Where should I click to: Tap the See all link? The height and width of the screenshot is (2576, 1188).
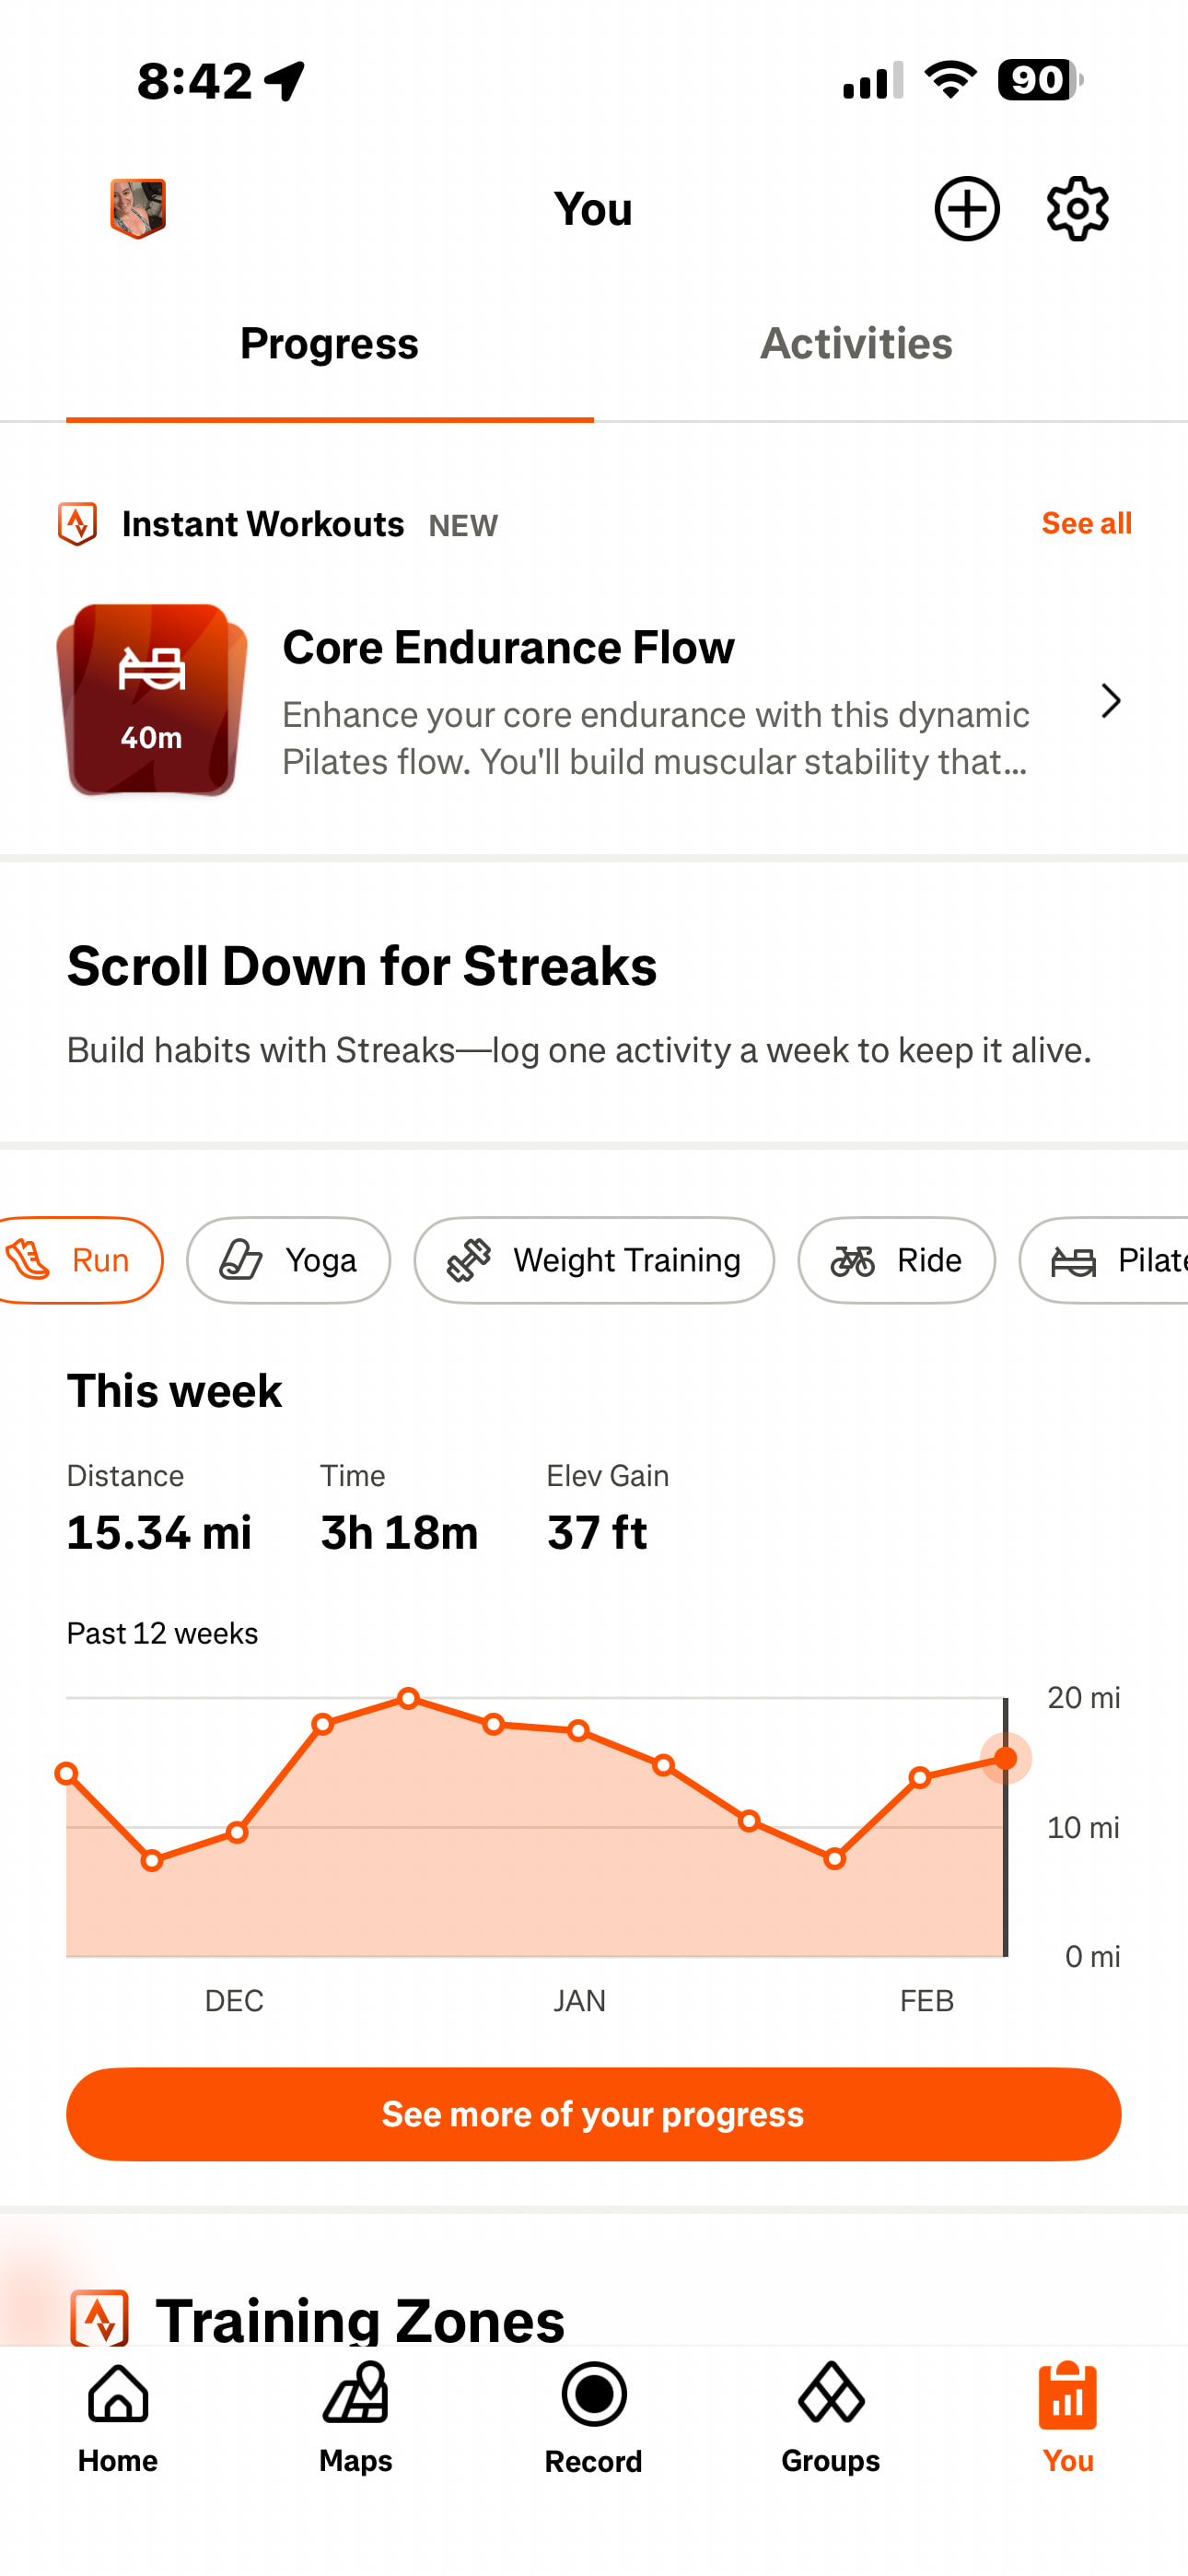coord(1086,523)
